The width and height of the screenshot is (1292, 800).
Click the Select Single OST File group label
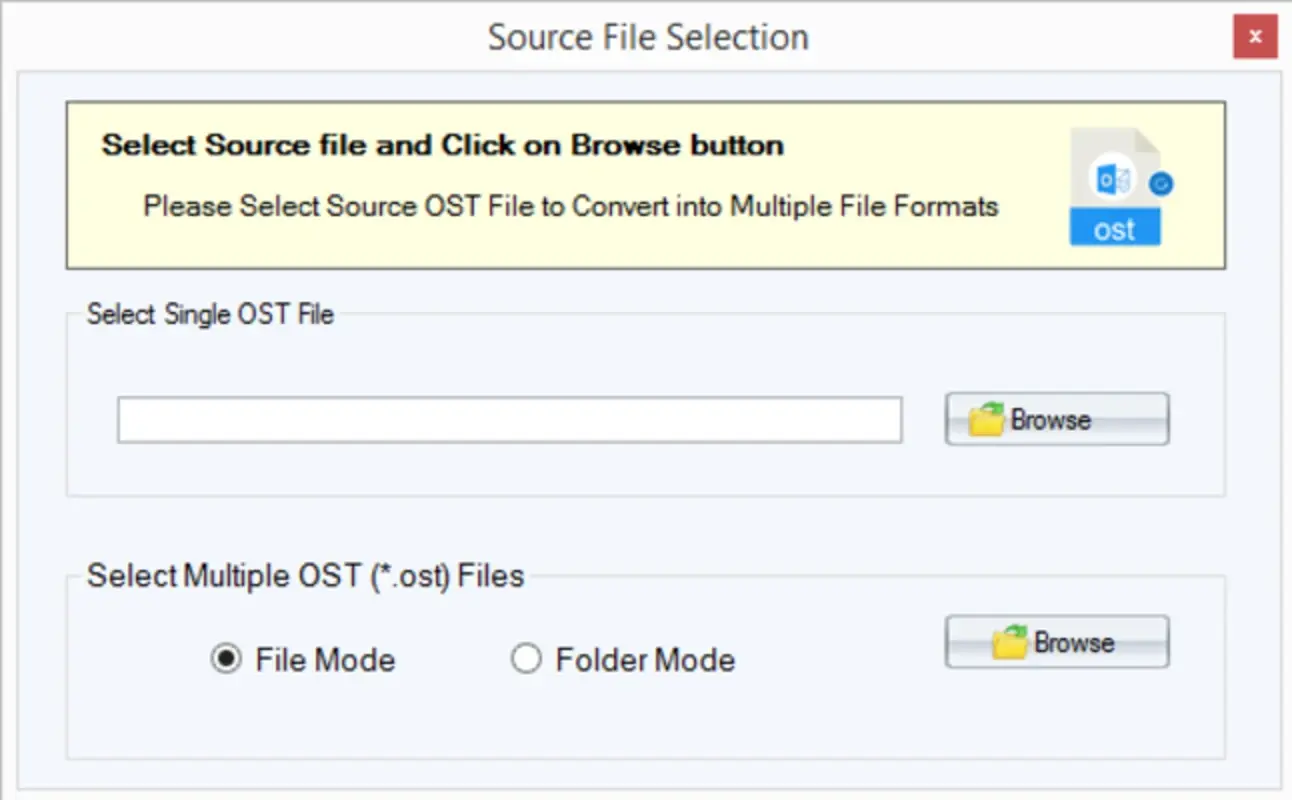click(209, 313)
